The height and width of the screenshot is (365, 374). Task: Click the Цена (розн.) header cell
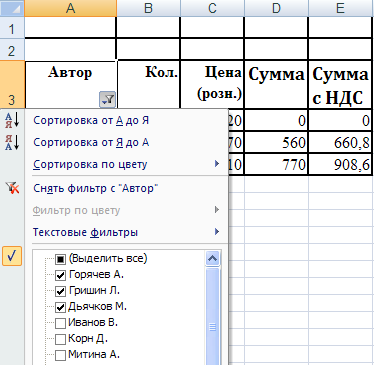[x=212, y=85]
